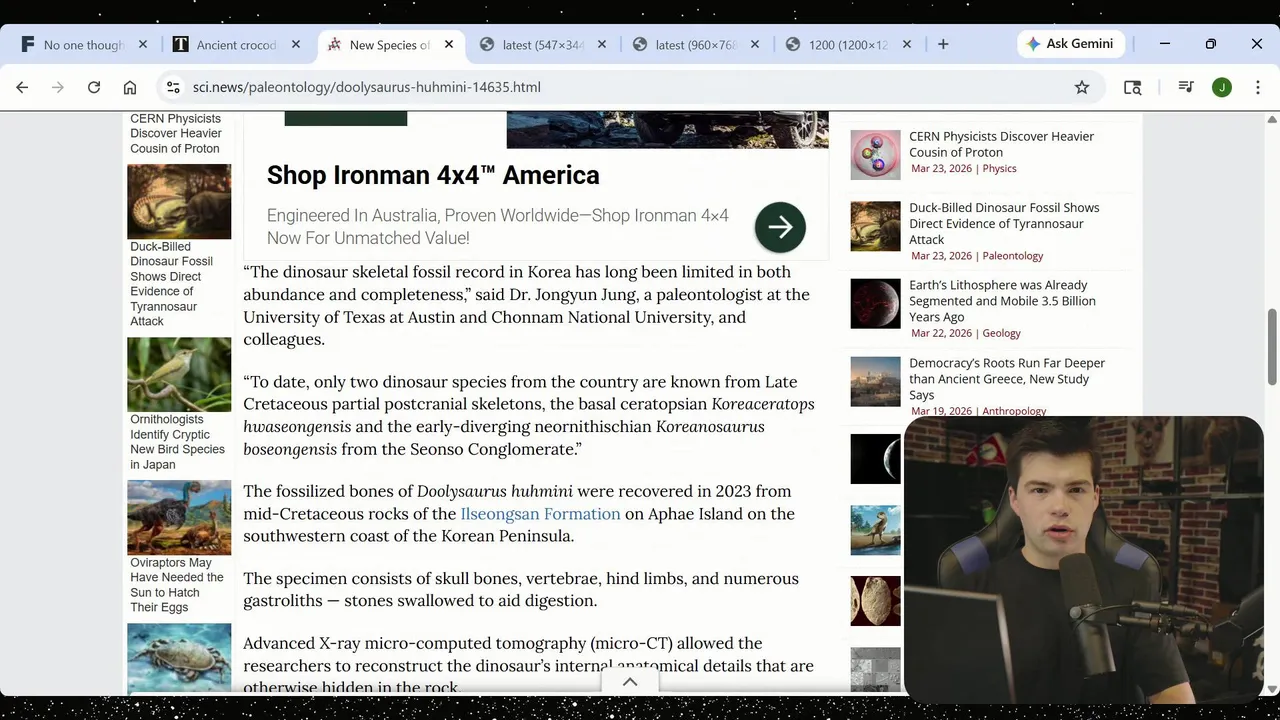
Task: Open the Chrome three-dot menu
Action: 1258,87
